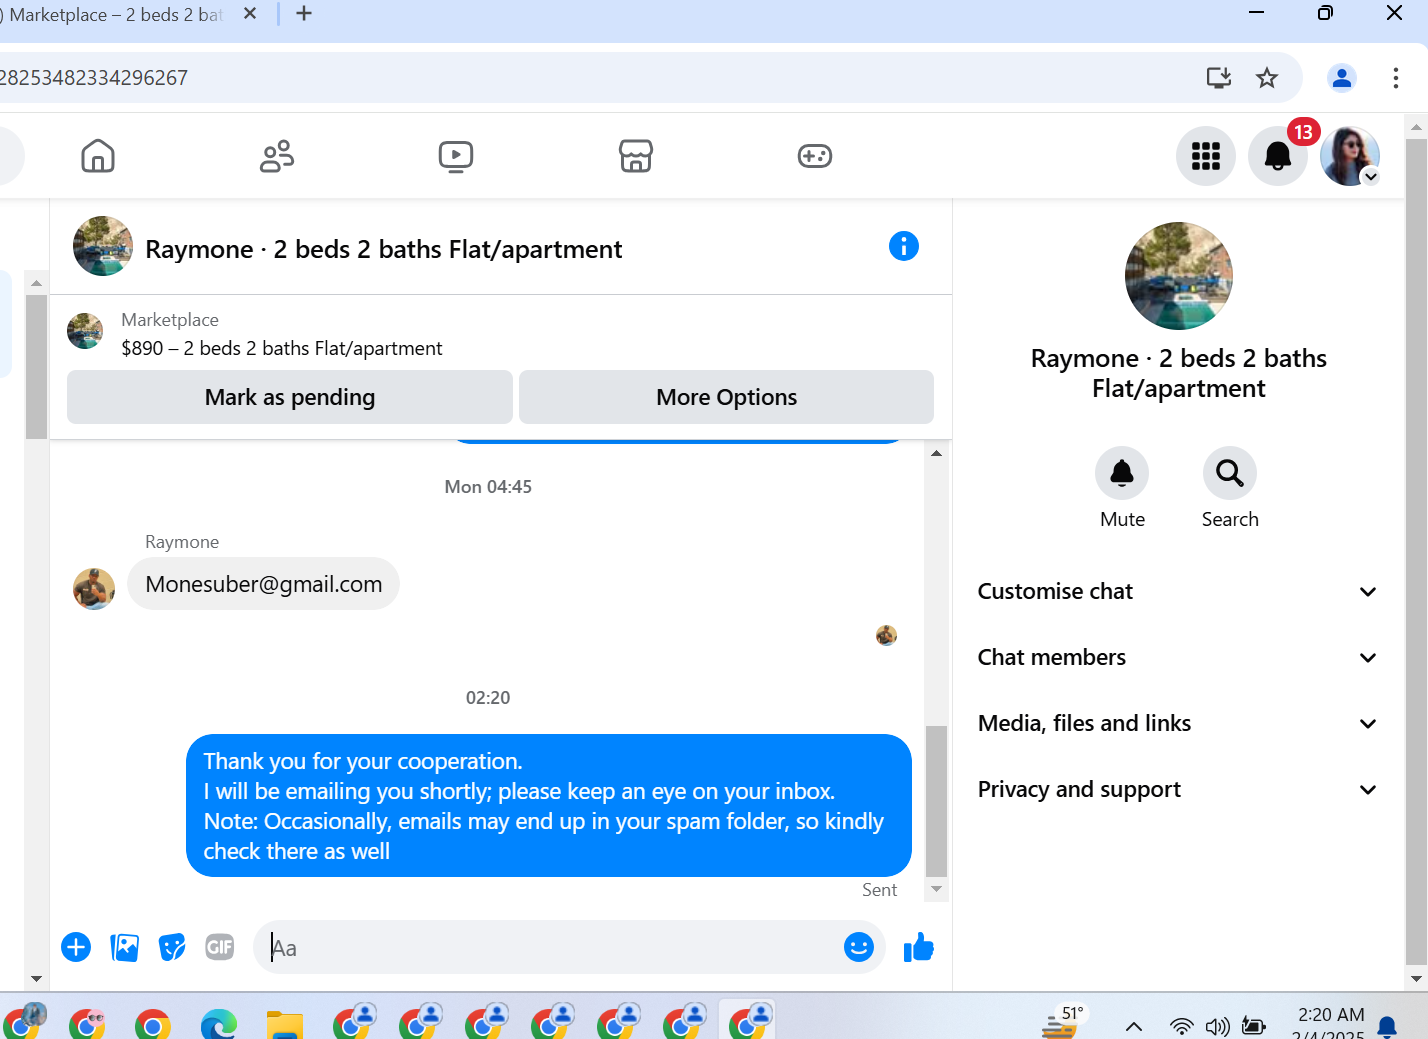Attach a photo using the image icon
This screenshot has height=1039, width=1428.
[124, 947]
